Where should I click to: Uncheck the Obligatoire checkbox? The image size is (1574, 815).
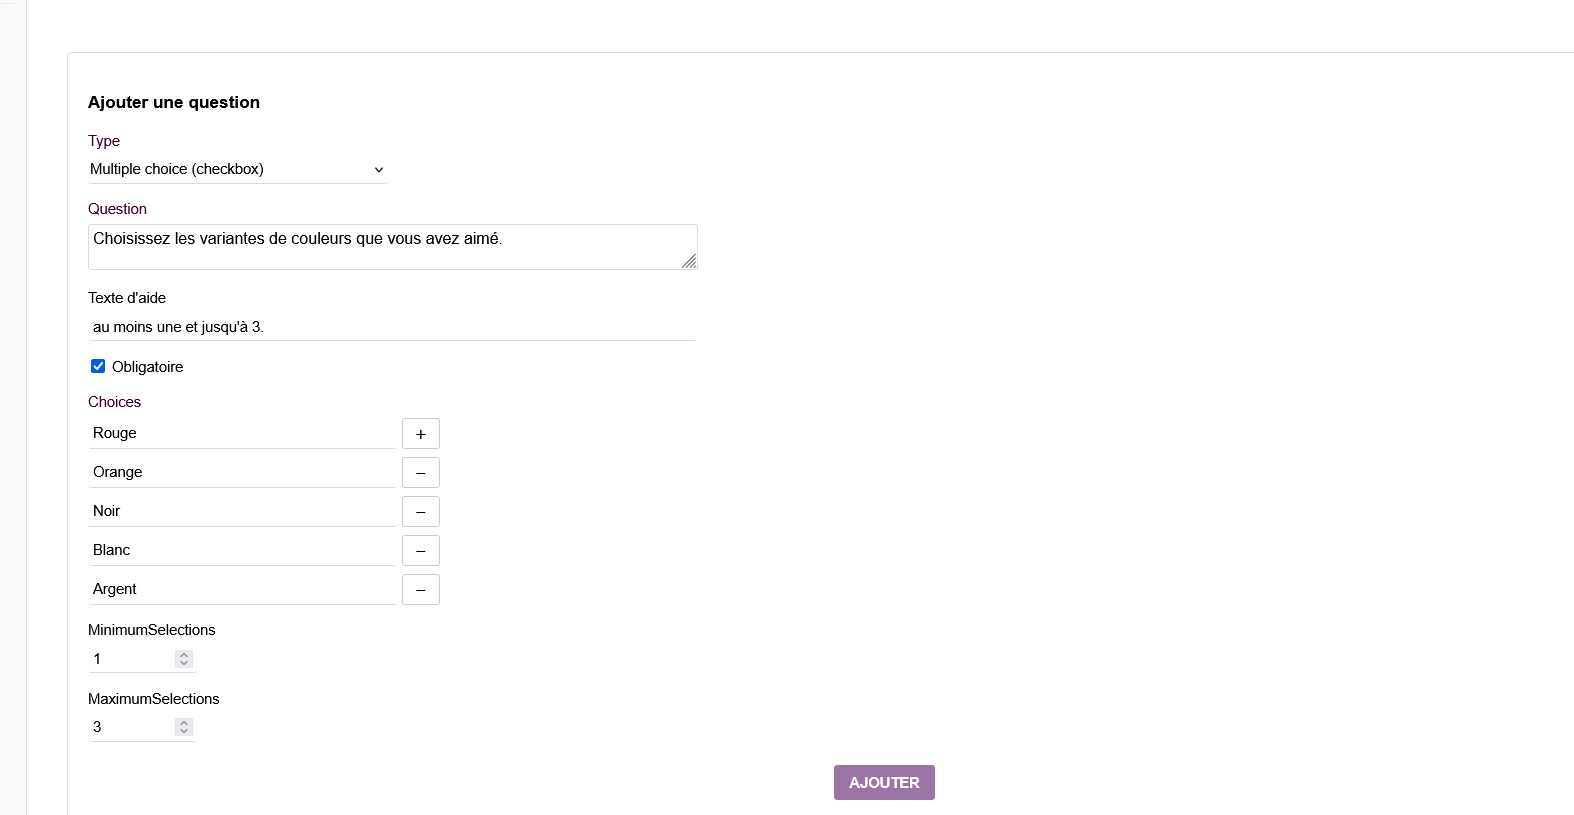(x=98, y=366)
